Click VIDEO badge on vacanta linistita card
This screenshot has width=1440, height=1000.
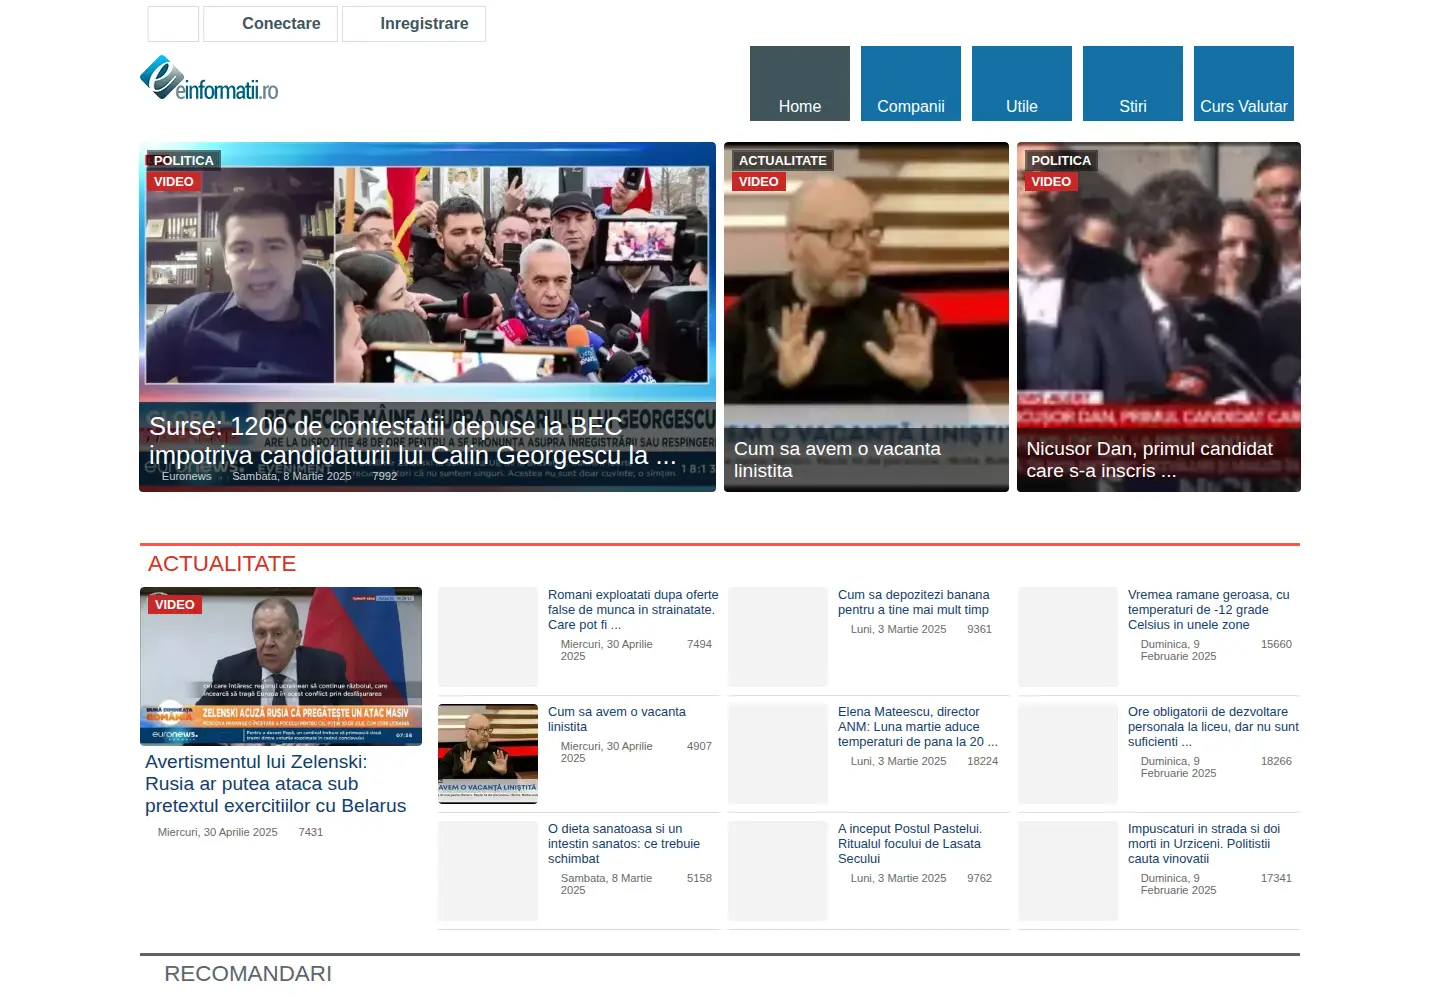pyautogui.click(x=759, y=182)
